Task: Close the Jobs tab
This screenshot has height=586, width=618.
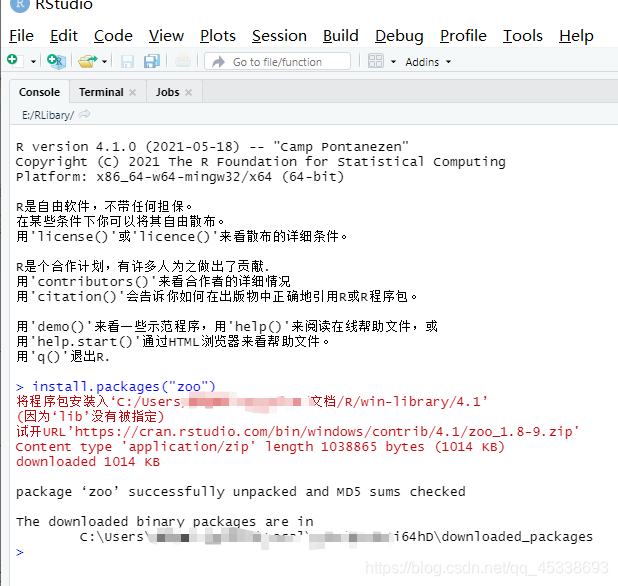Action: pos(188,93)
